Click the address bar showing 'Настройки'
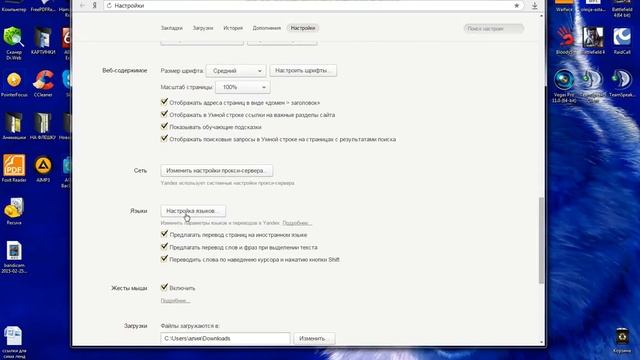This screenshot has width=640, height=360. [313, 5]
